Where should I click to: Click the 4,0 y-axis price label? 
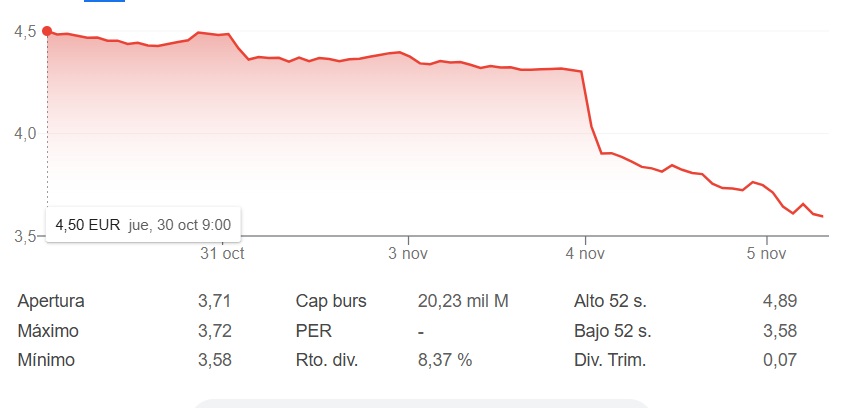(26, 134)
